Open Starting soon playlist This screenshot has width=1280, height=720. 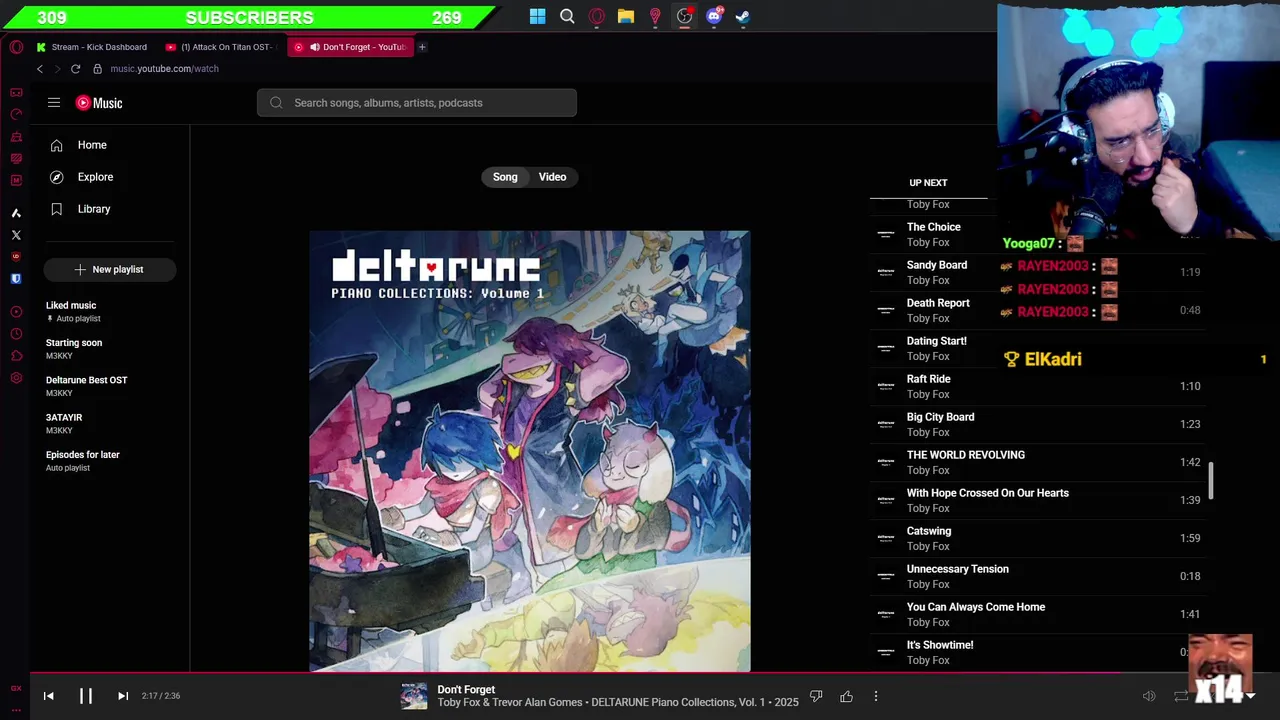pyautogui.click(x=110, y=349)
